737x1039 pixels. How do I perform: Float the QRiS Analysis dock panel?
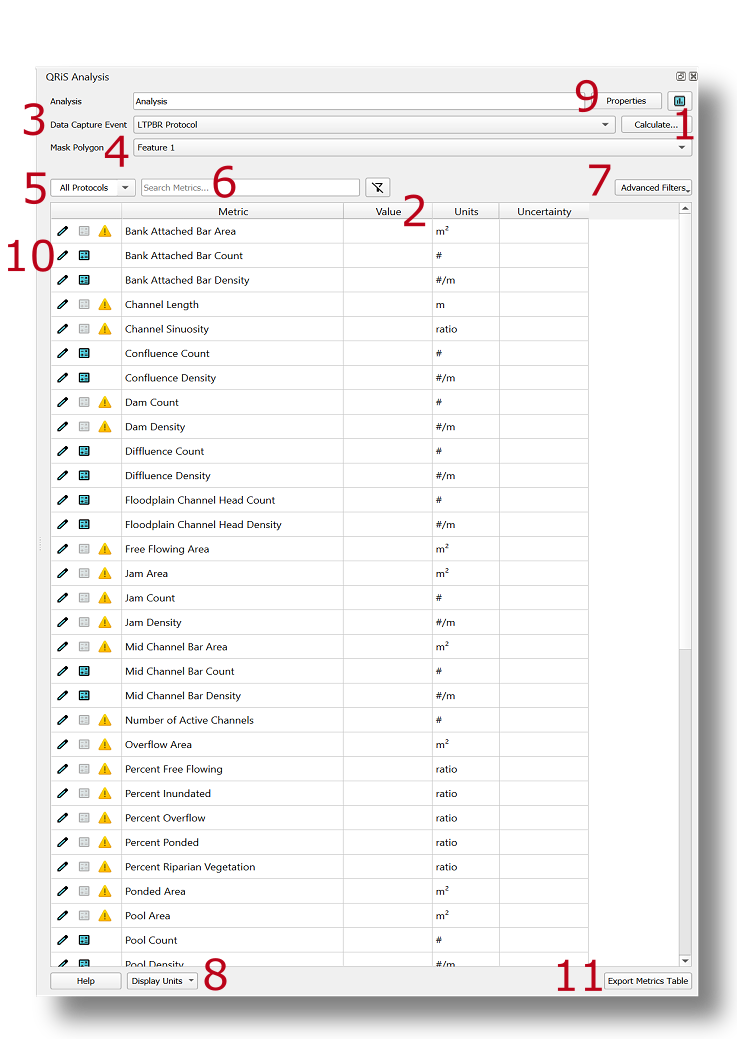click(681, 76)
